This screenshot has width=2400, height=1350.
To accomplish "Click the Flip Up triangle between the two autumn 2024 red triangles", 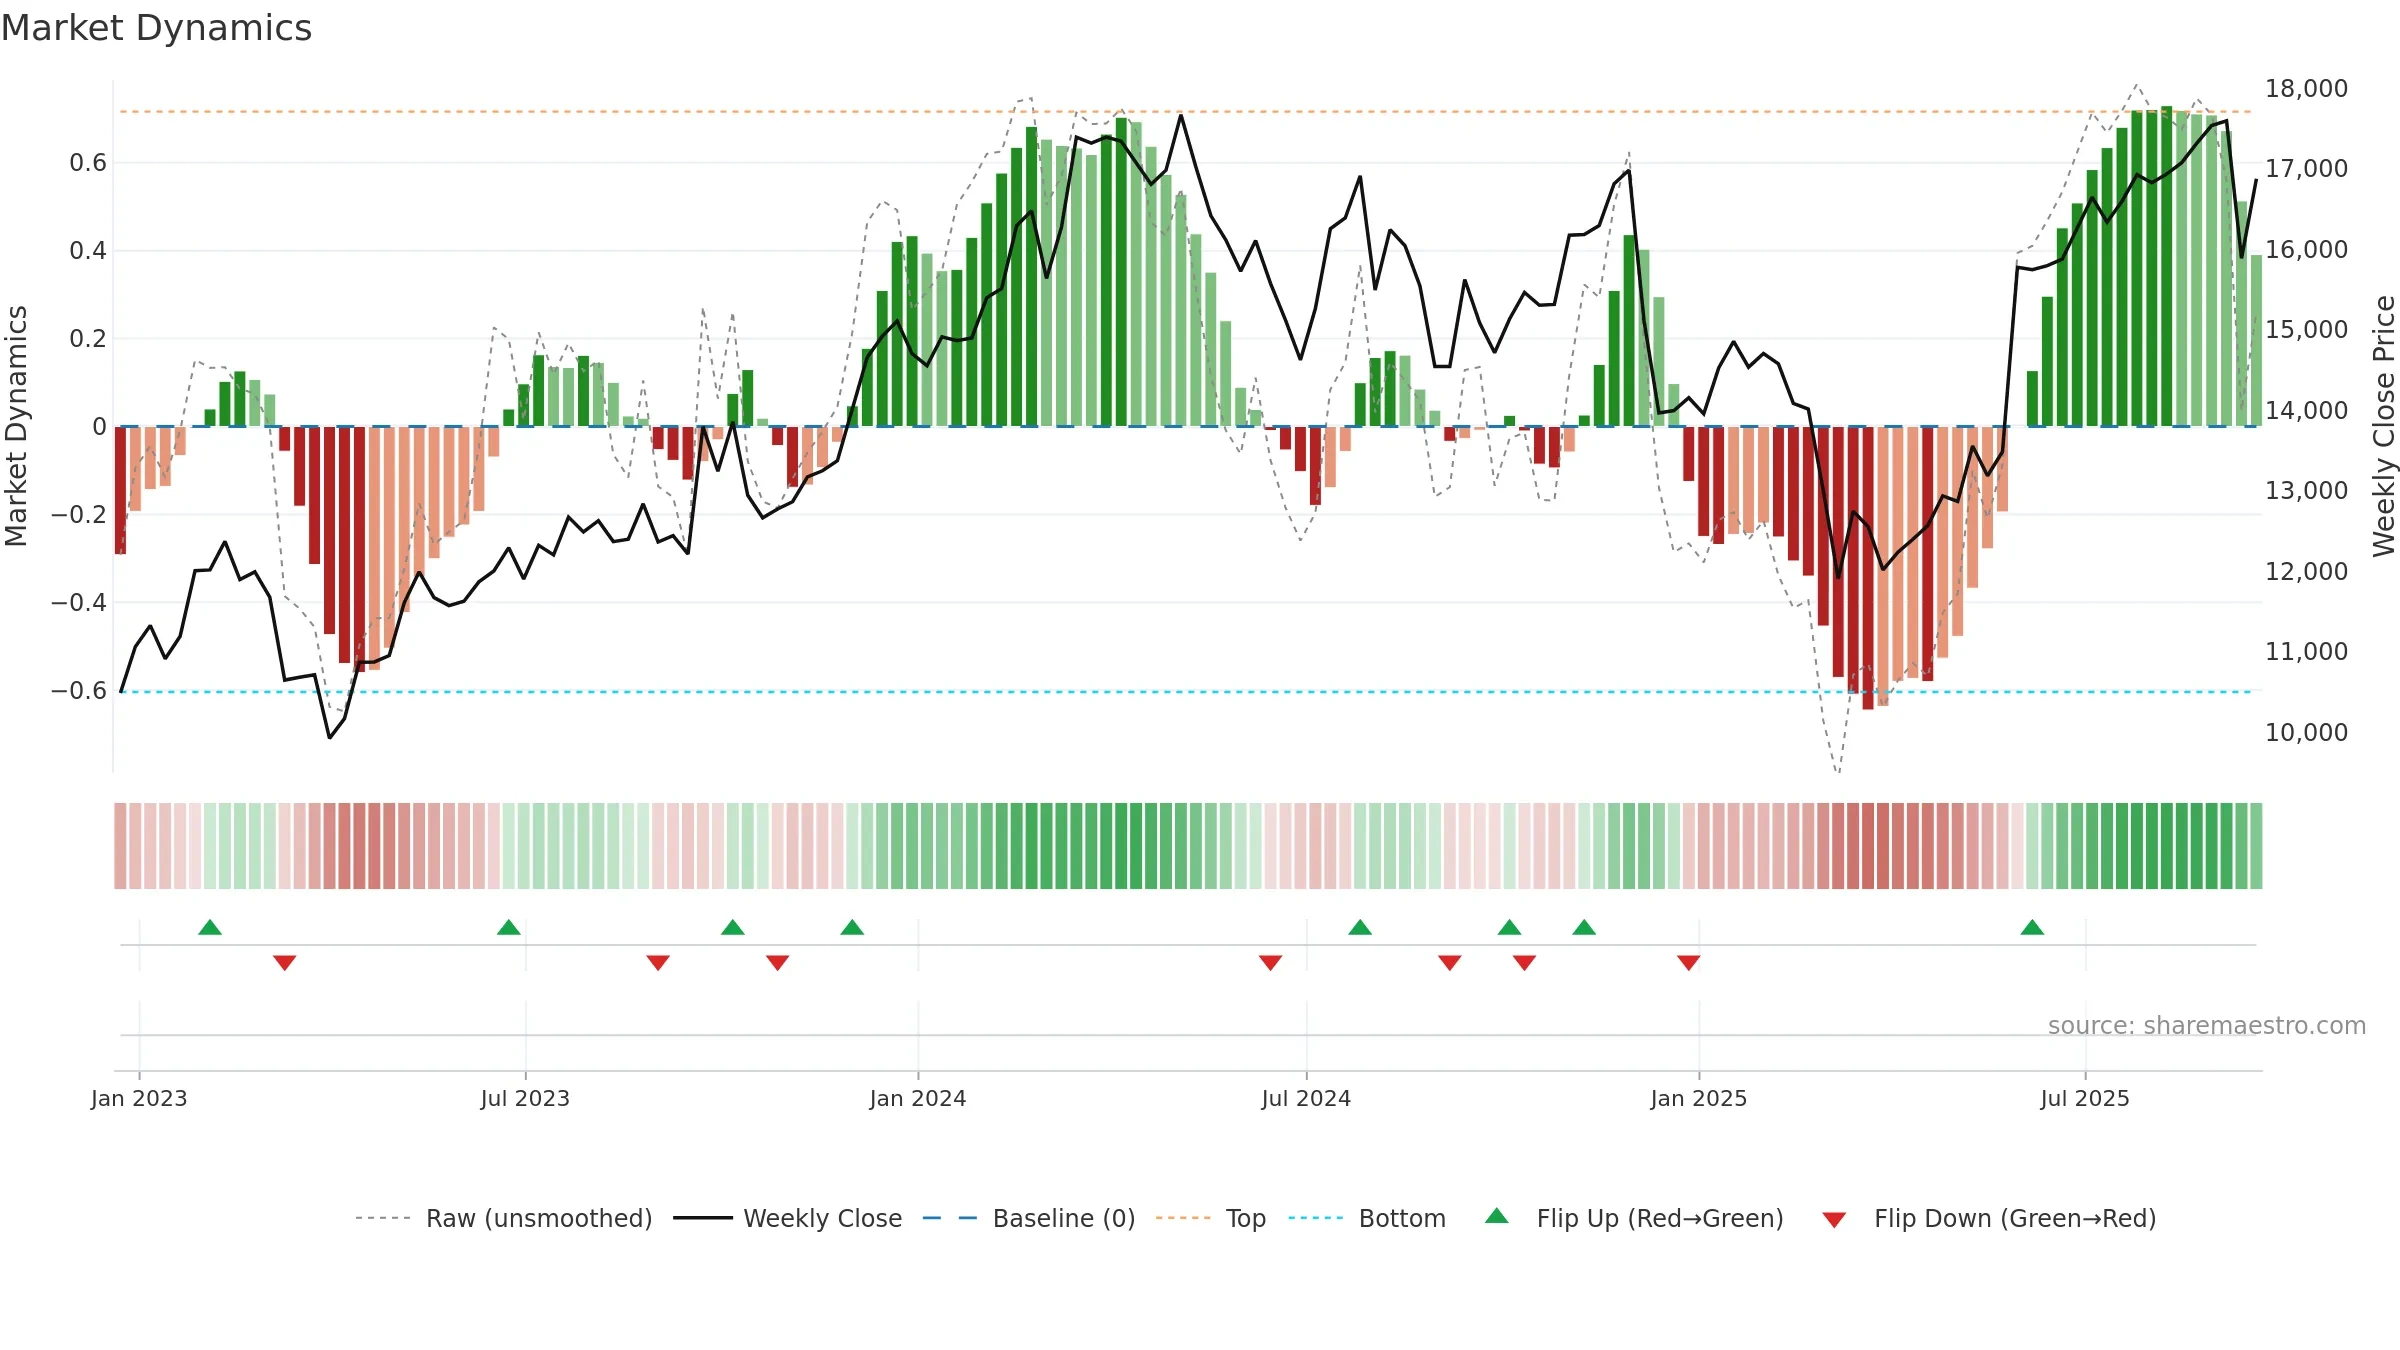I will point(1510,927).
